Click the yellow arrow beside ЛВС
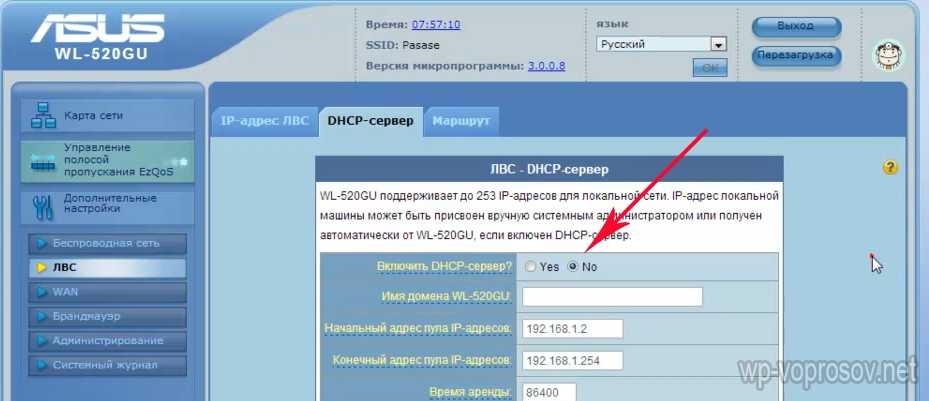 click(x=41, y=268)
